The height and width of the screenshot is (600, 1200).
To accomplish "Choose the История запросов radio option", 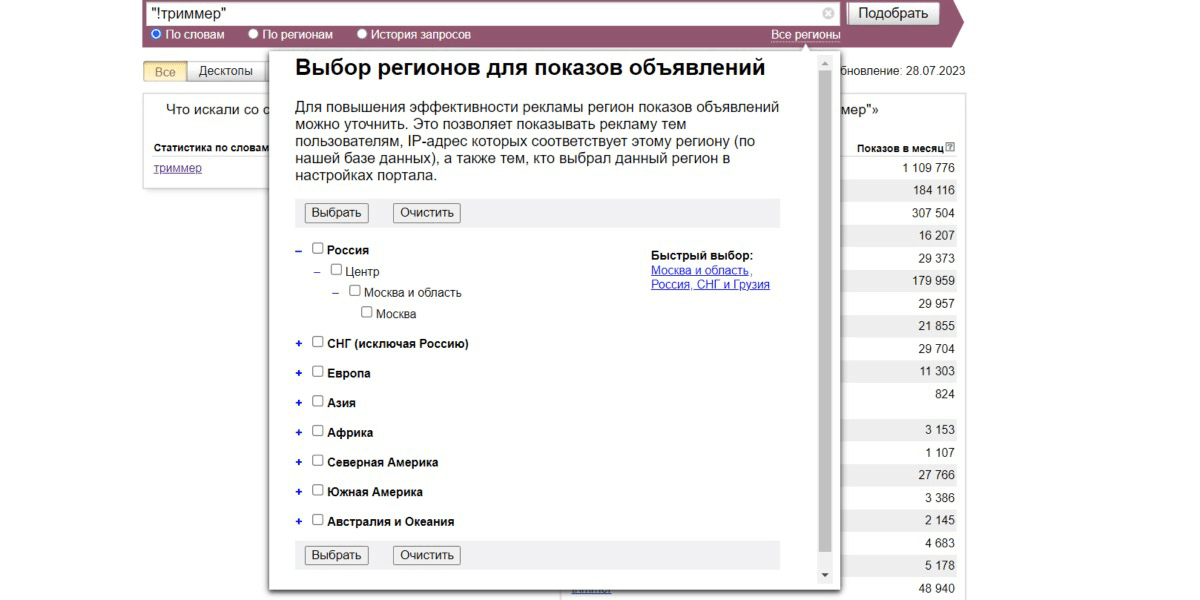I will click(362, 34).
